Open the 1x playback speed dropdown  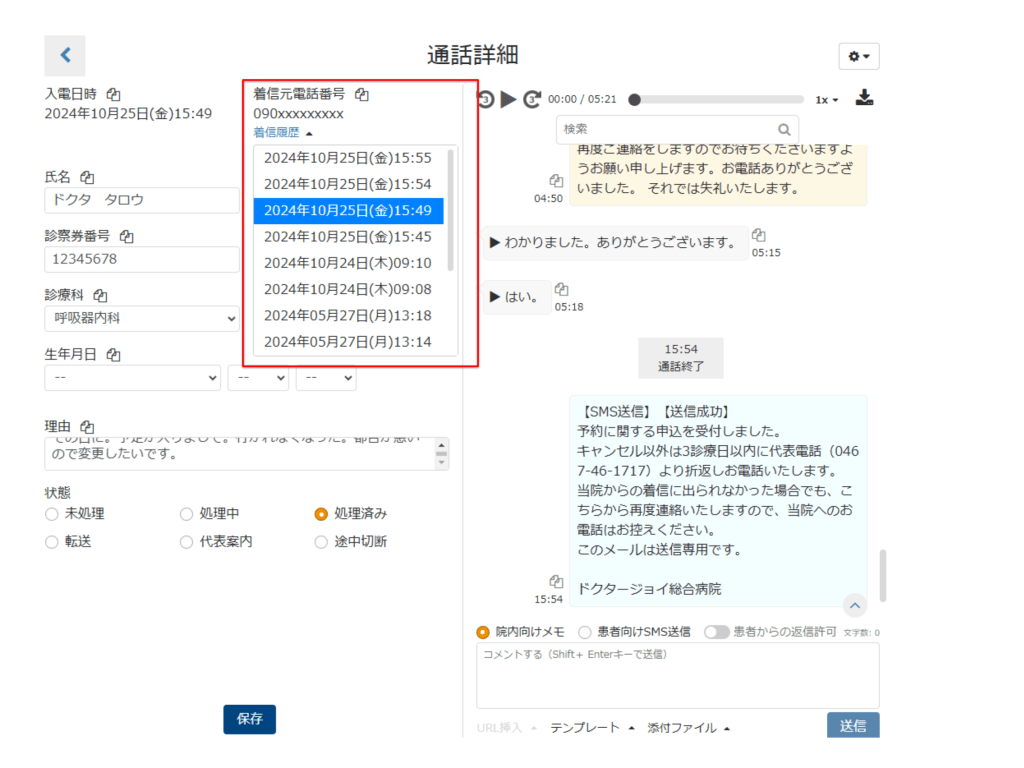[x=826, y=100]
